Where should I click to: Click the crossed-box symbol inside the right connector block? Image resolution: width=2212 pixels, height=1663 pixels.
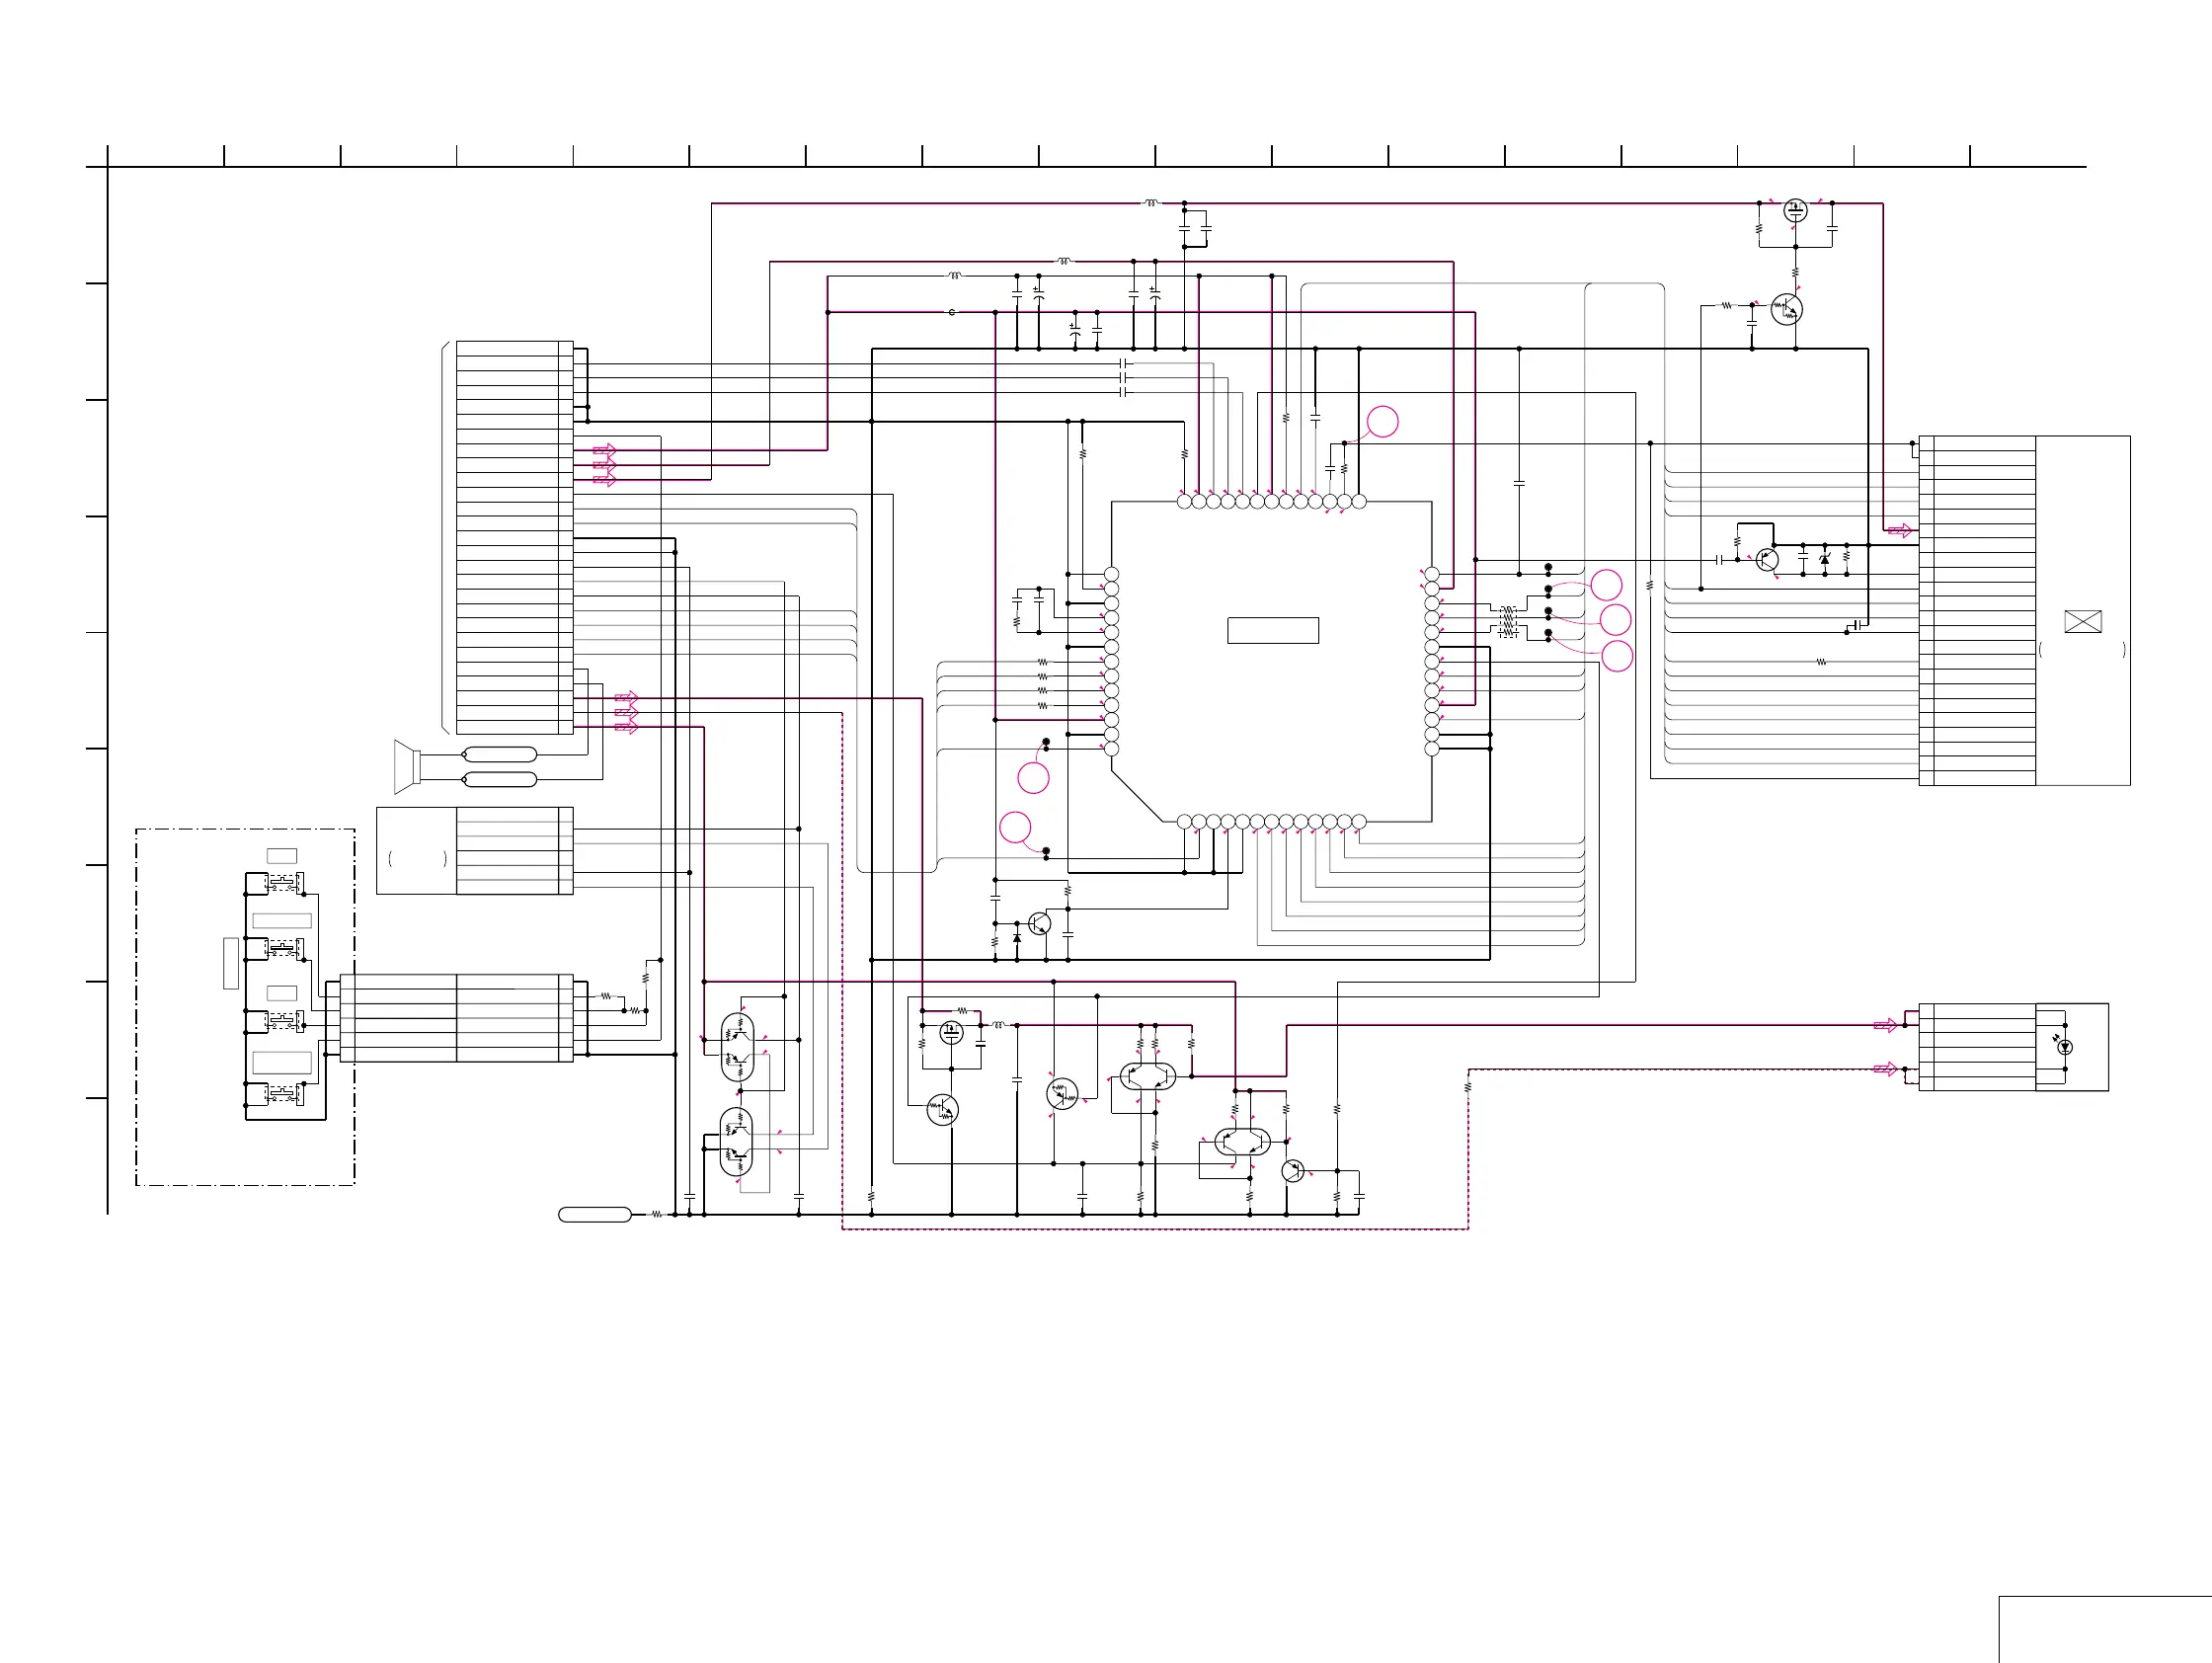[x=2082, y=622]
